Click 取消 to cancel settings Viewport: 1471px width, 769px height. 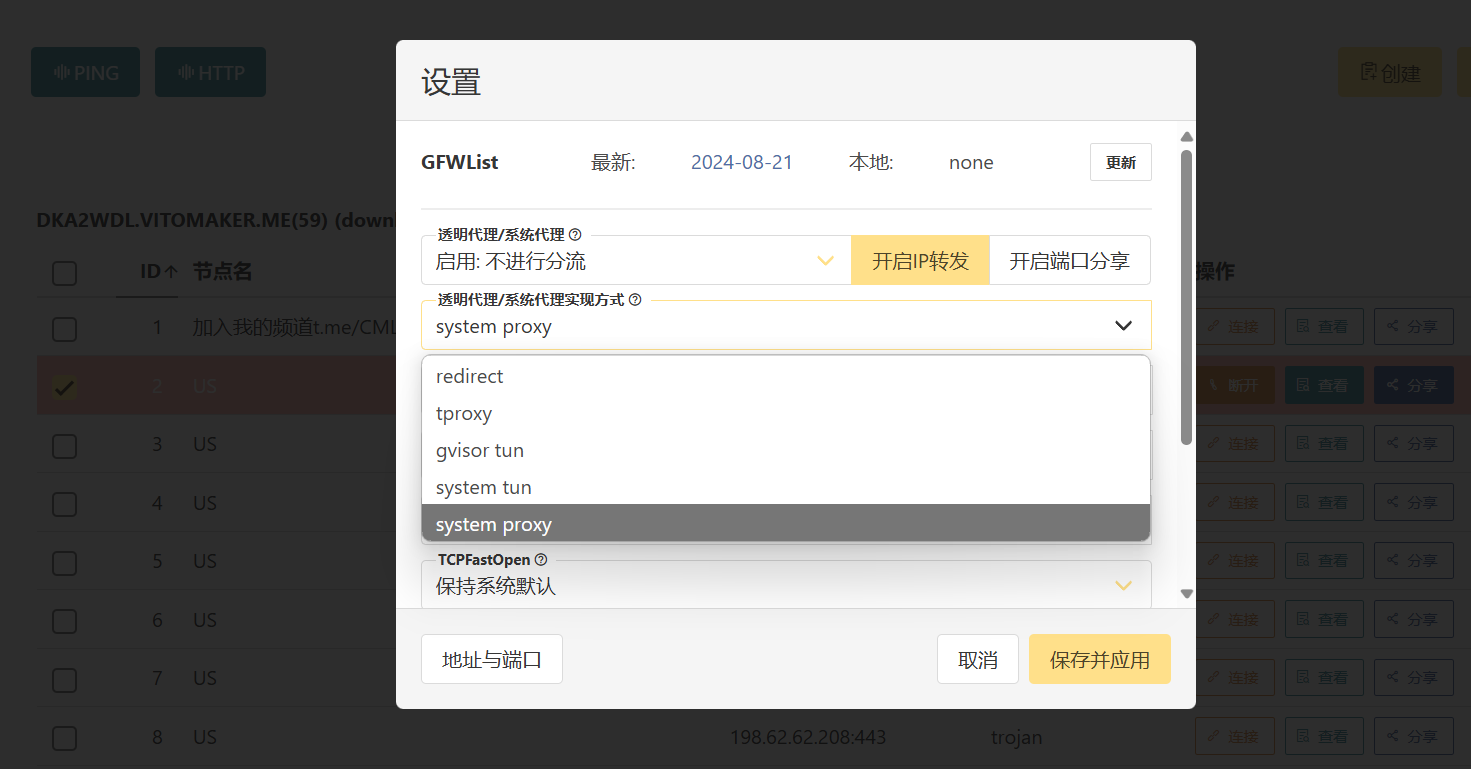pos(978,659)
